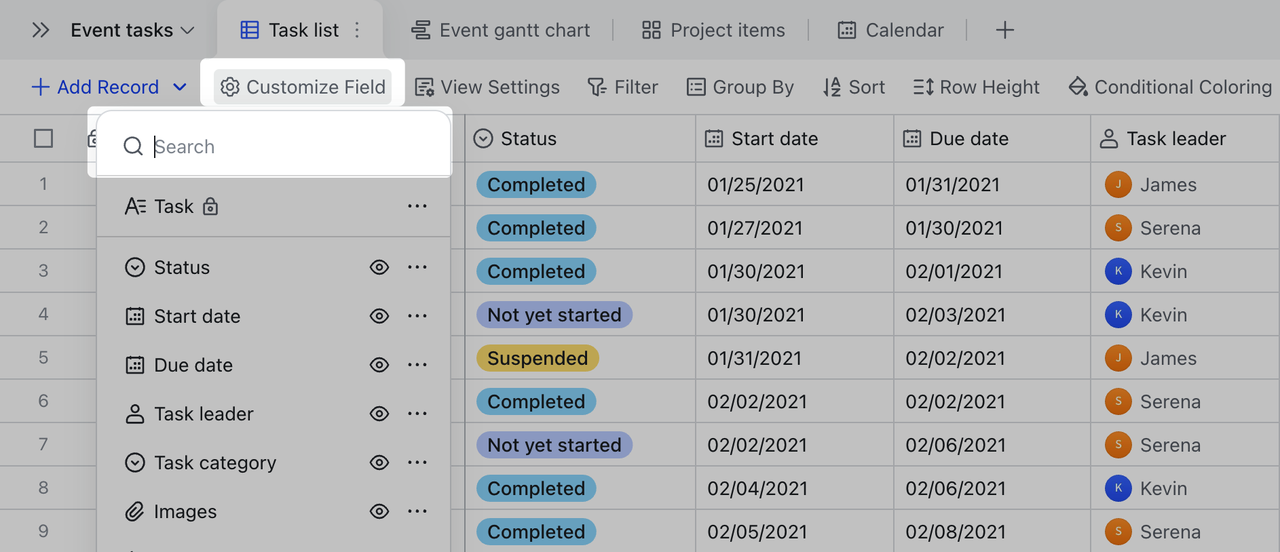Open the Filter options
1280x552 pixels.
(622, 87)
